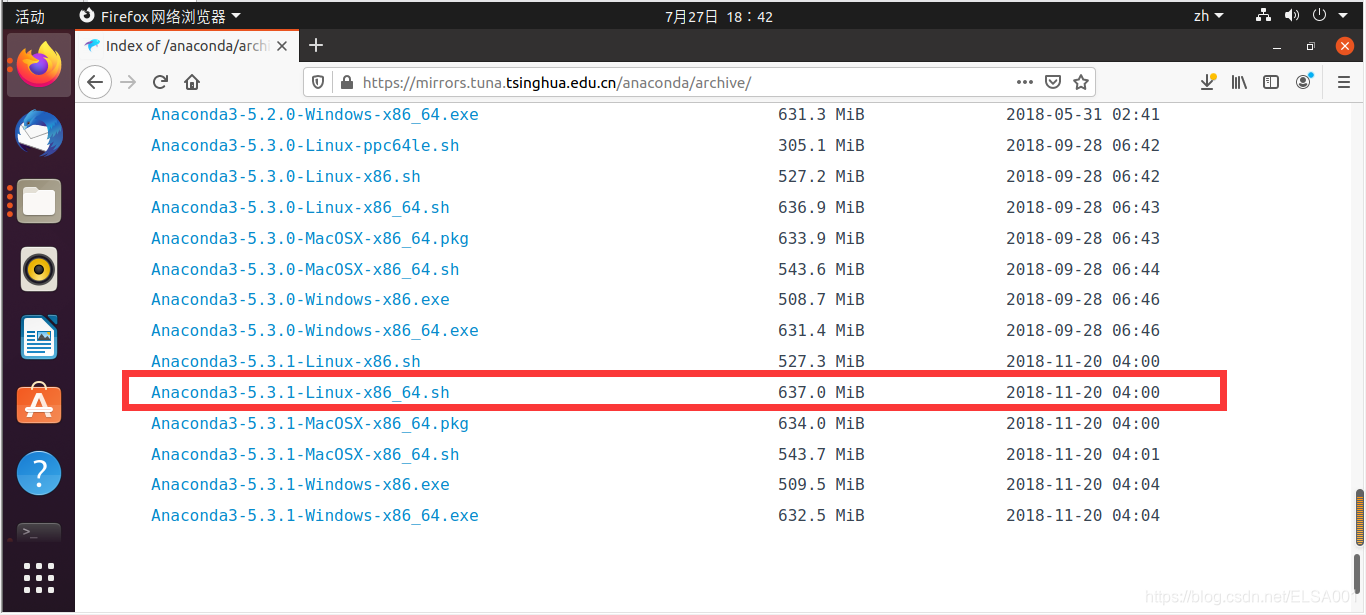This screenshot has height=615, width=1366.
Task: Download Anaconda3-5.3.0-Linux-x86_64.sh
Action: click(x=300, y=208)
